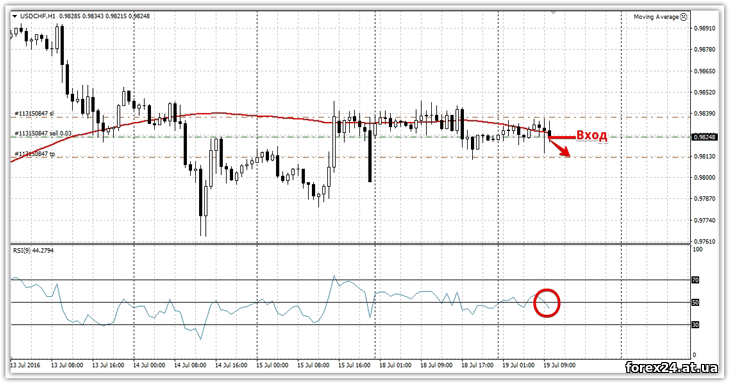Image resolution: width=729 pixels, height=383 pixels.
Task: Click the Moving Average expert advisor label
Action: tap(656, 17)
